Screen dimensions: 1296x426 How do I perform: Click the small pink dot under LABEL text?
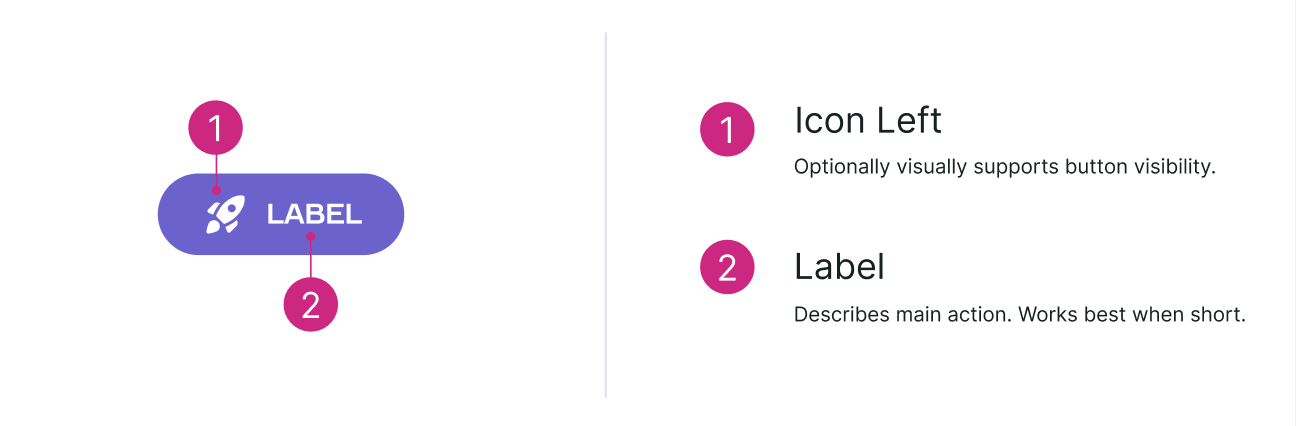coord(311,237)
